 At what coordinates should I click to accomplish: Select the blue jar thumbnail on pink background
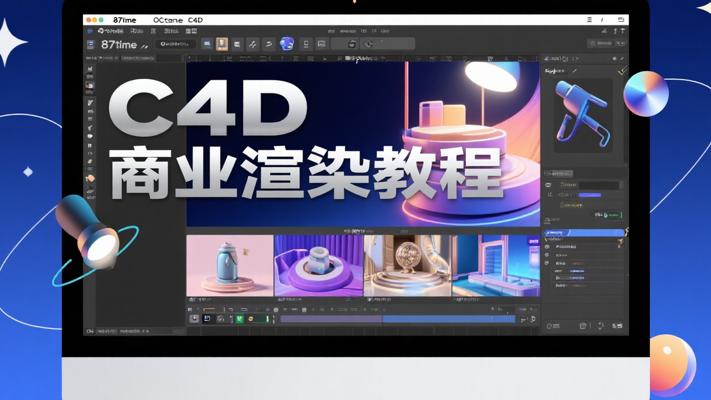coord(230,265)
